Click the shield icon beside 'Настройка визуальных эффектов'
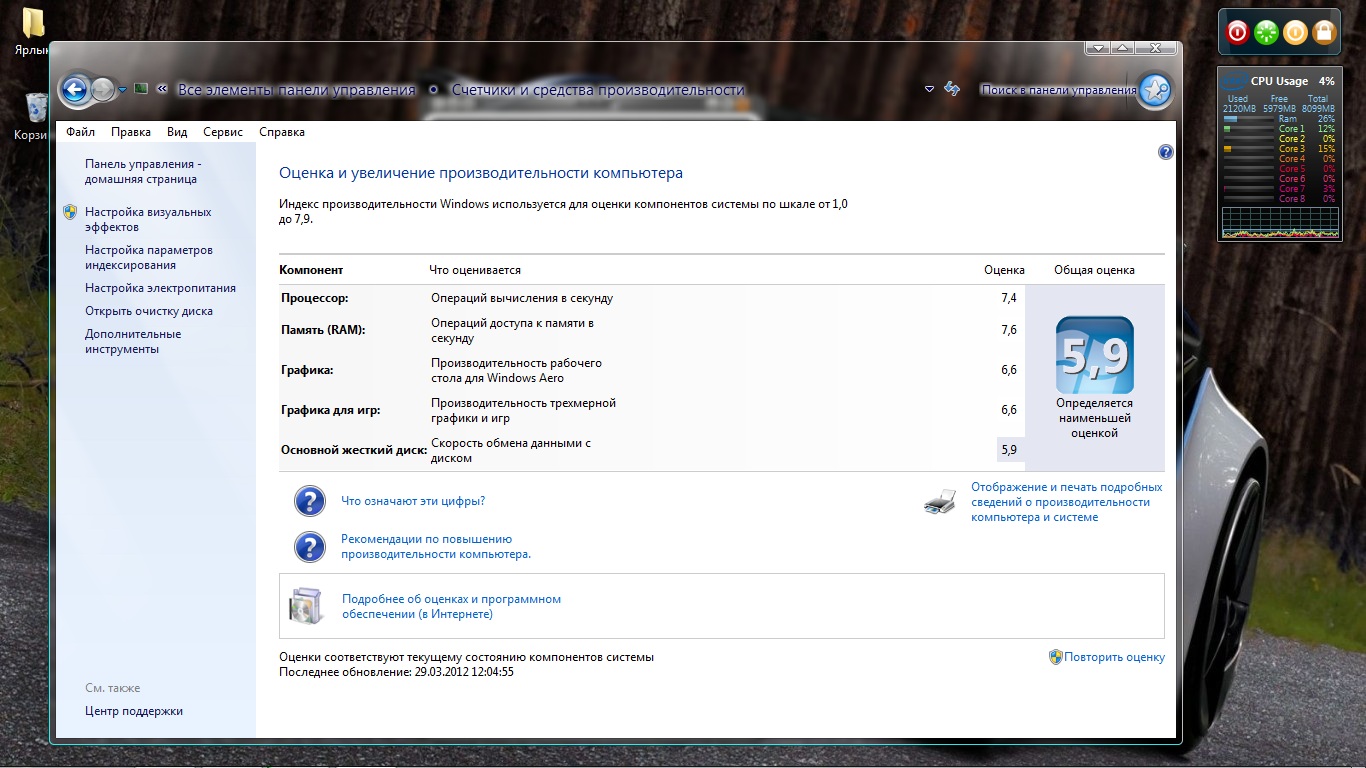The width and height of the screenshot is (1366, 768). coord(70,212)
